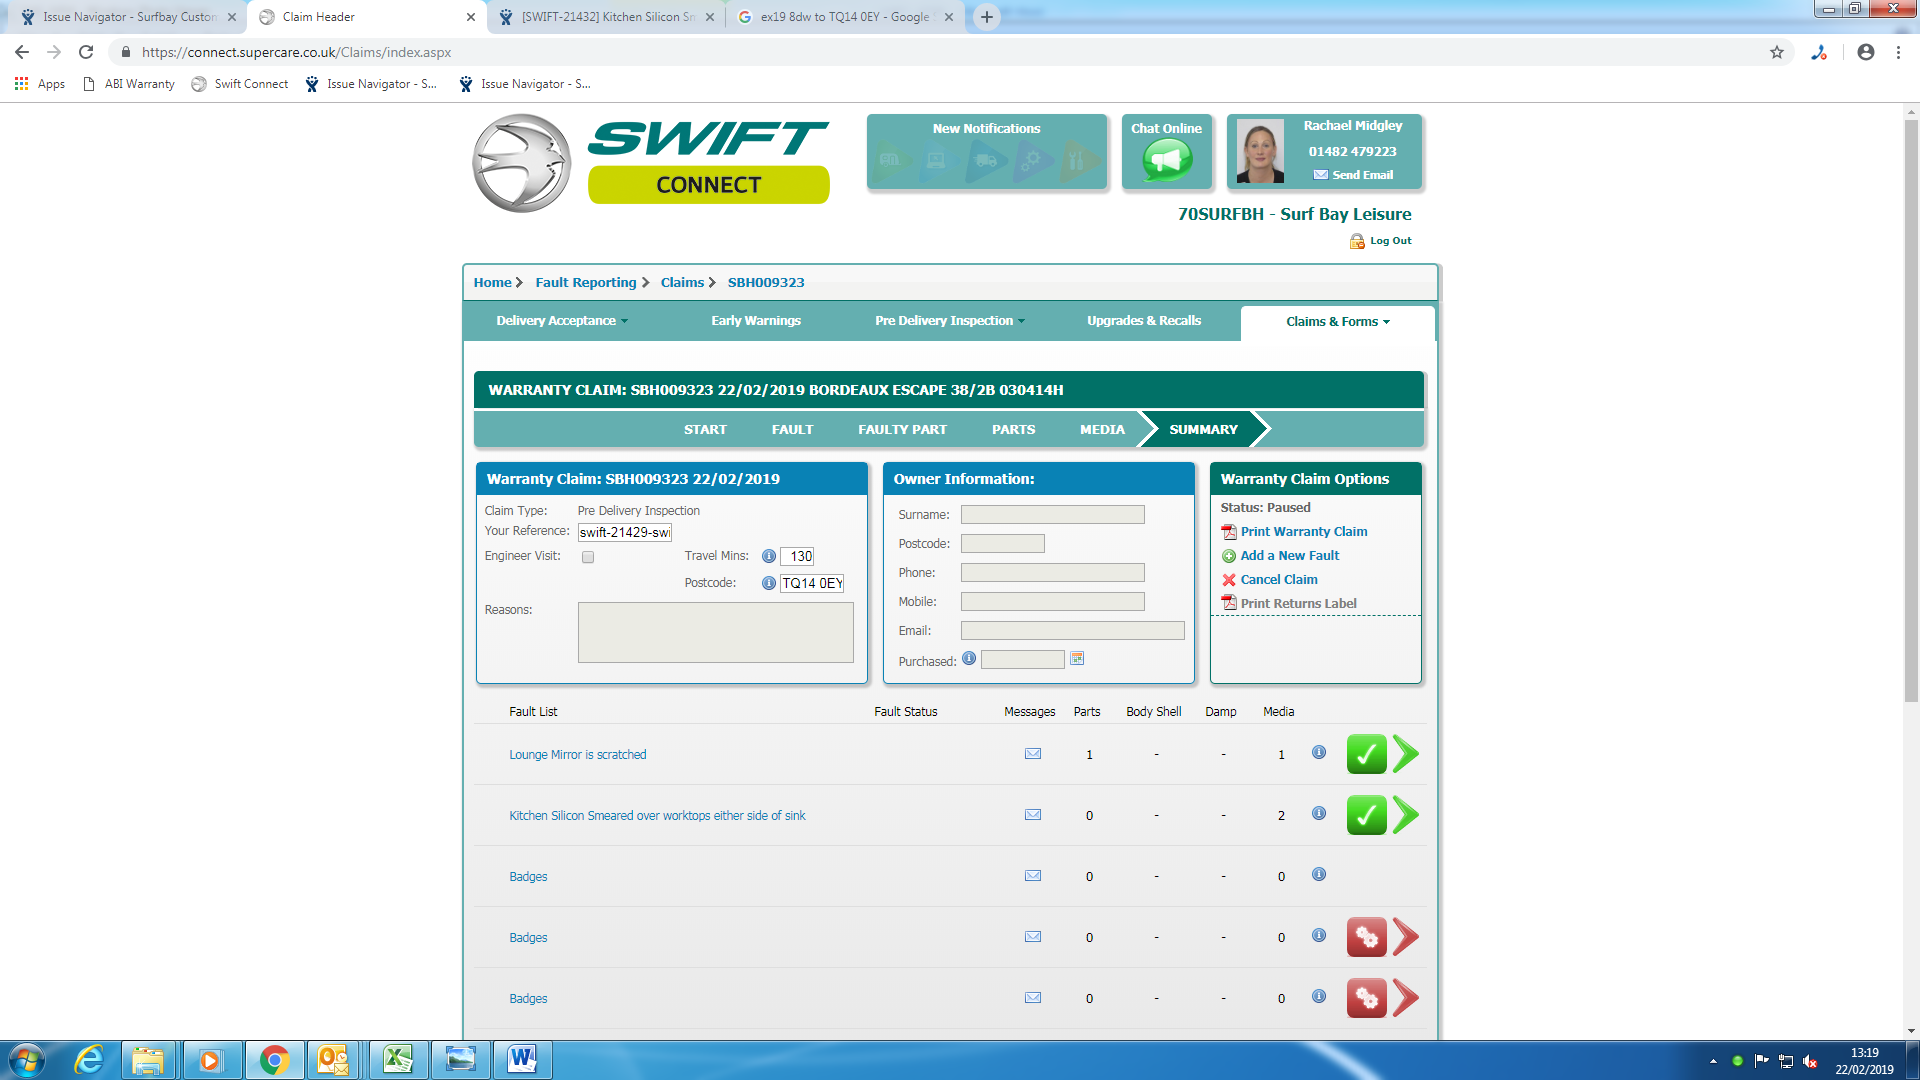Click the Cancel Claim link
This screenshot has width=1920, height=1080.
pyautogui.click(x=1278, y=580)
